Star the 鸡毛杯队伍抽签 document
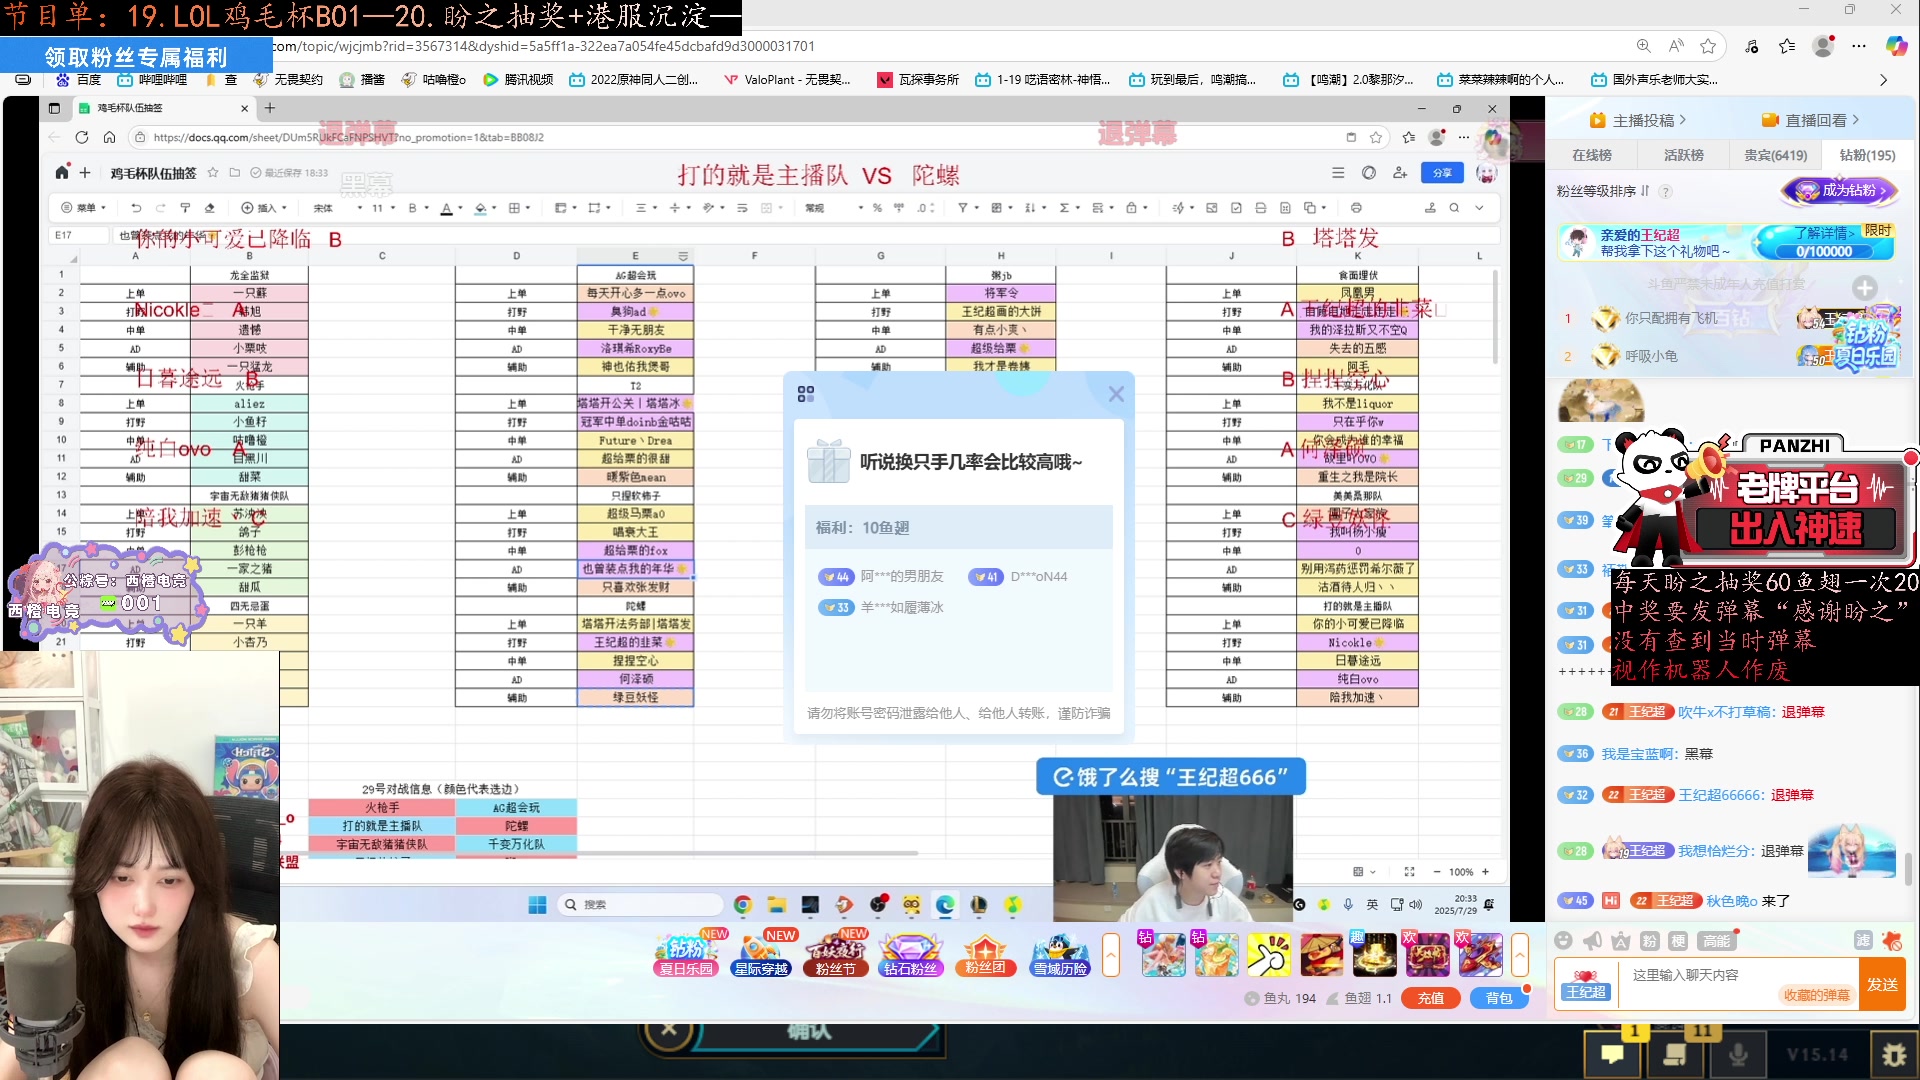This screenshot has height=1080, width=1920. click(213, 172)
